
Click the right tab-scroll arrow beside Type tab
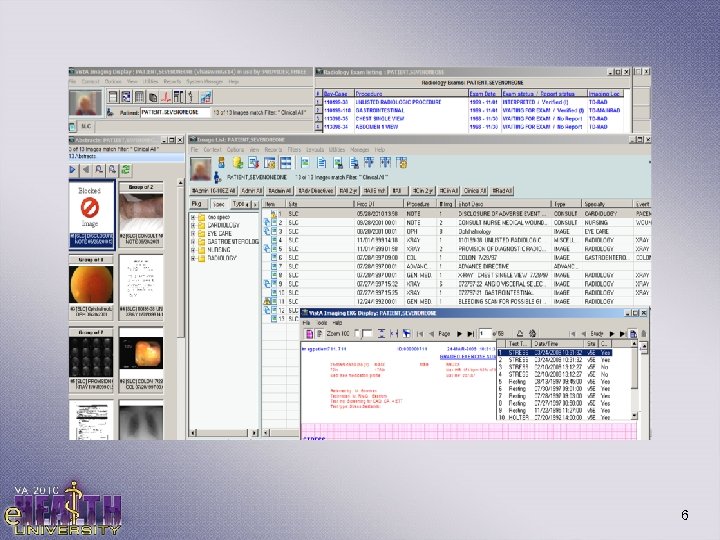pos(255,204)
